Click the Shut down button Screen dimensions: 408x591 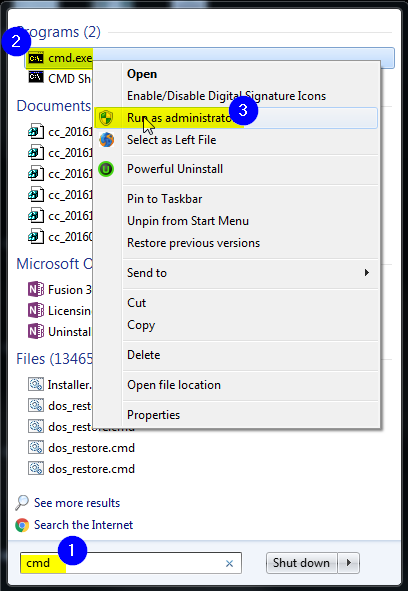301,563
